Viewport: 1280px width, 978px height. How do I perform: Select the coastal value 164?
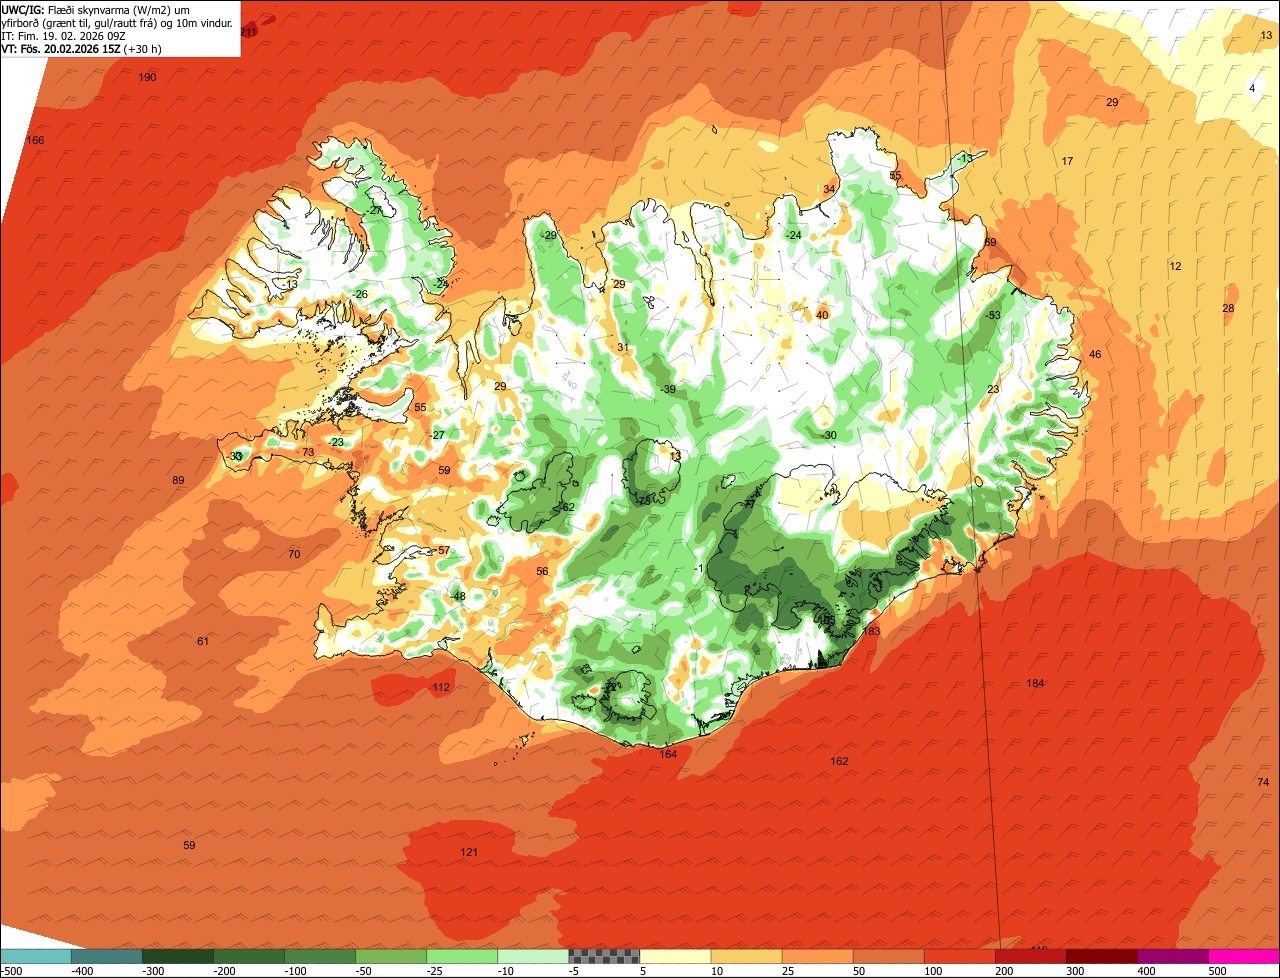coord(668,754)
